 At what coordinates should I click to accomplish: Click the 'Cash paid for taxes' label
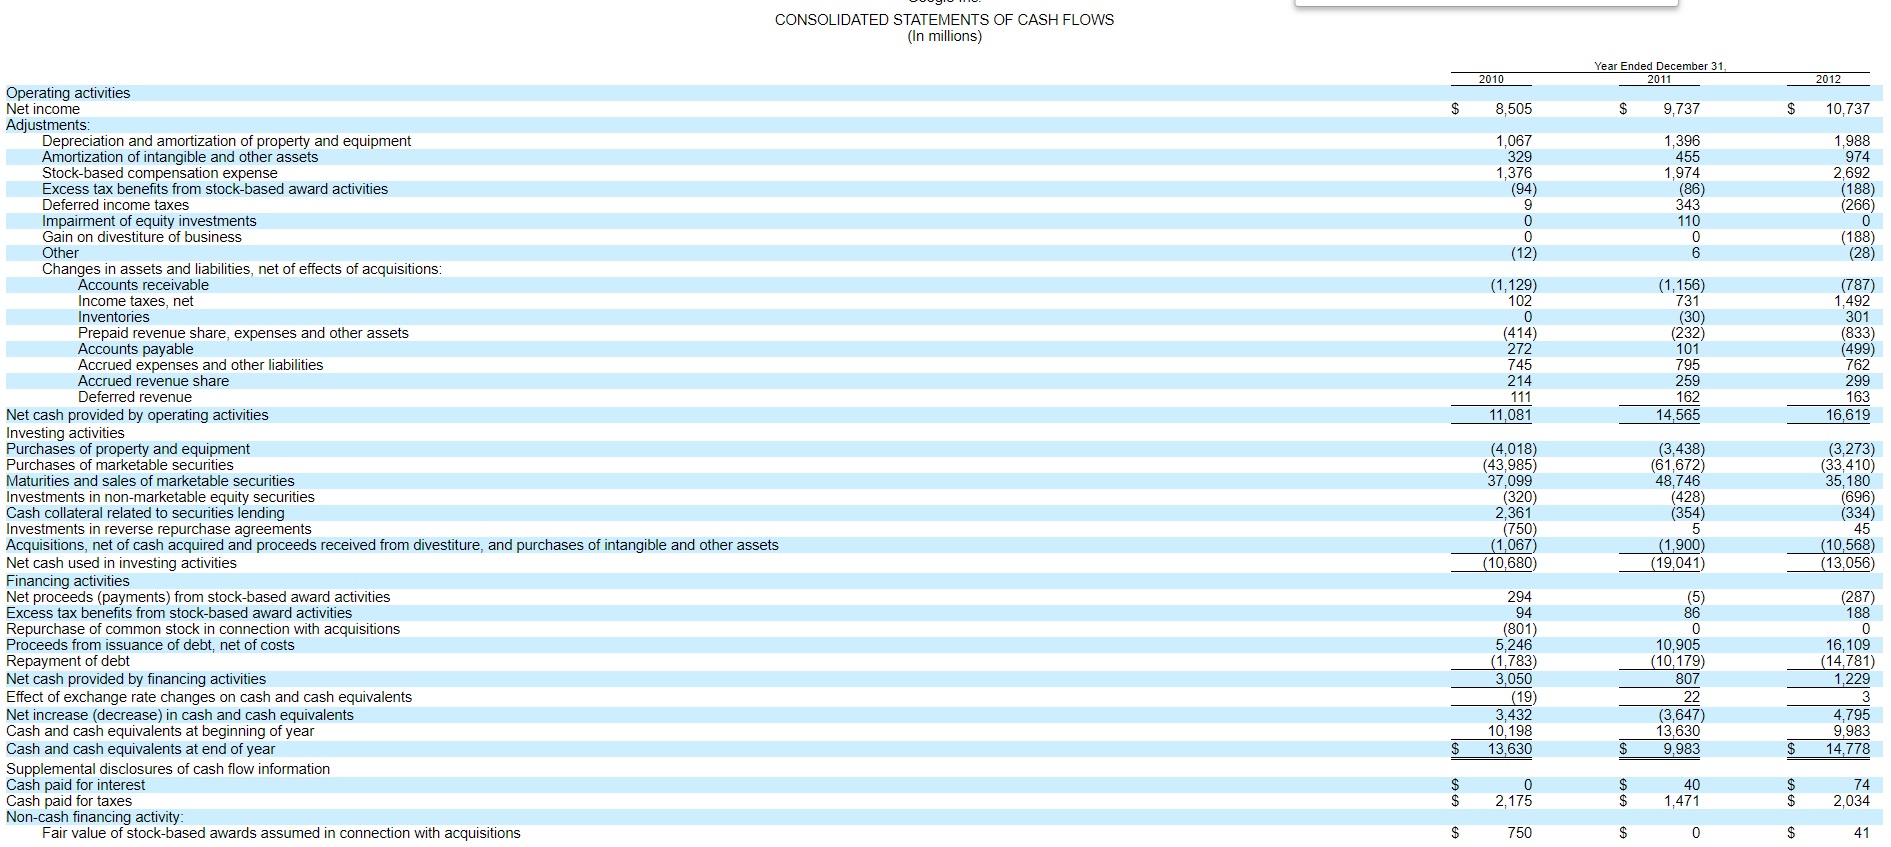69,801
